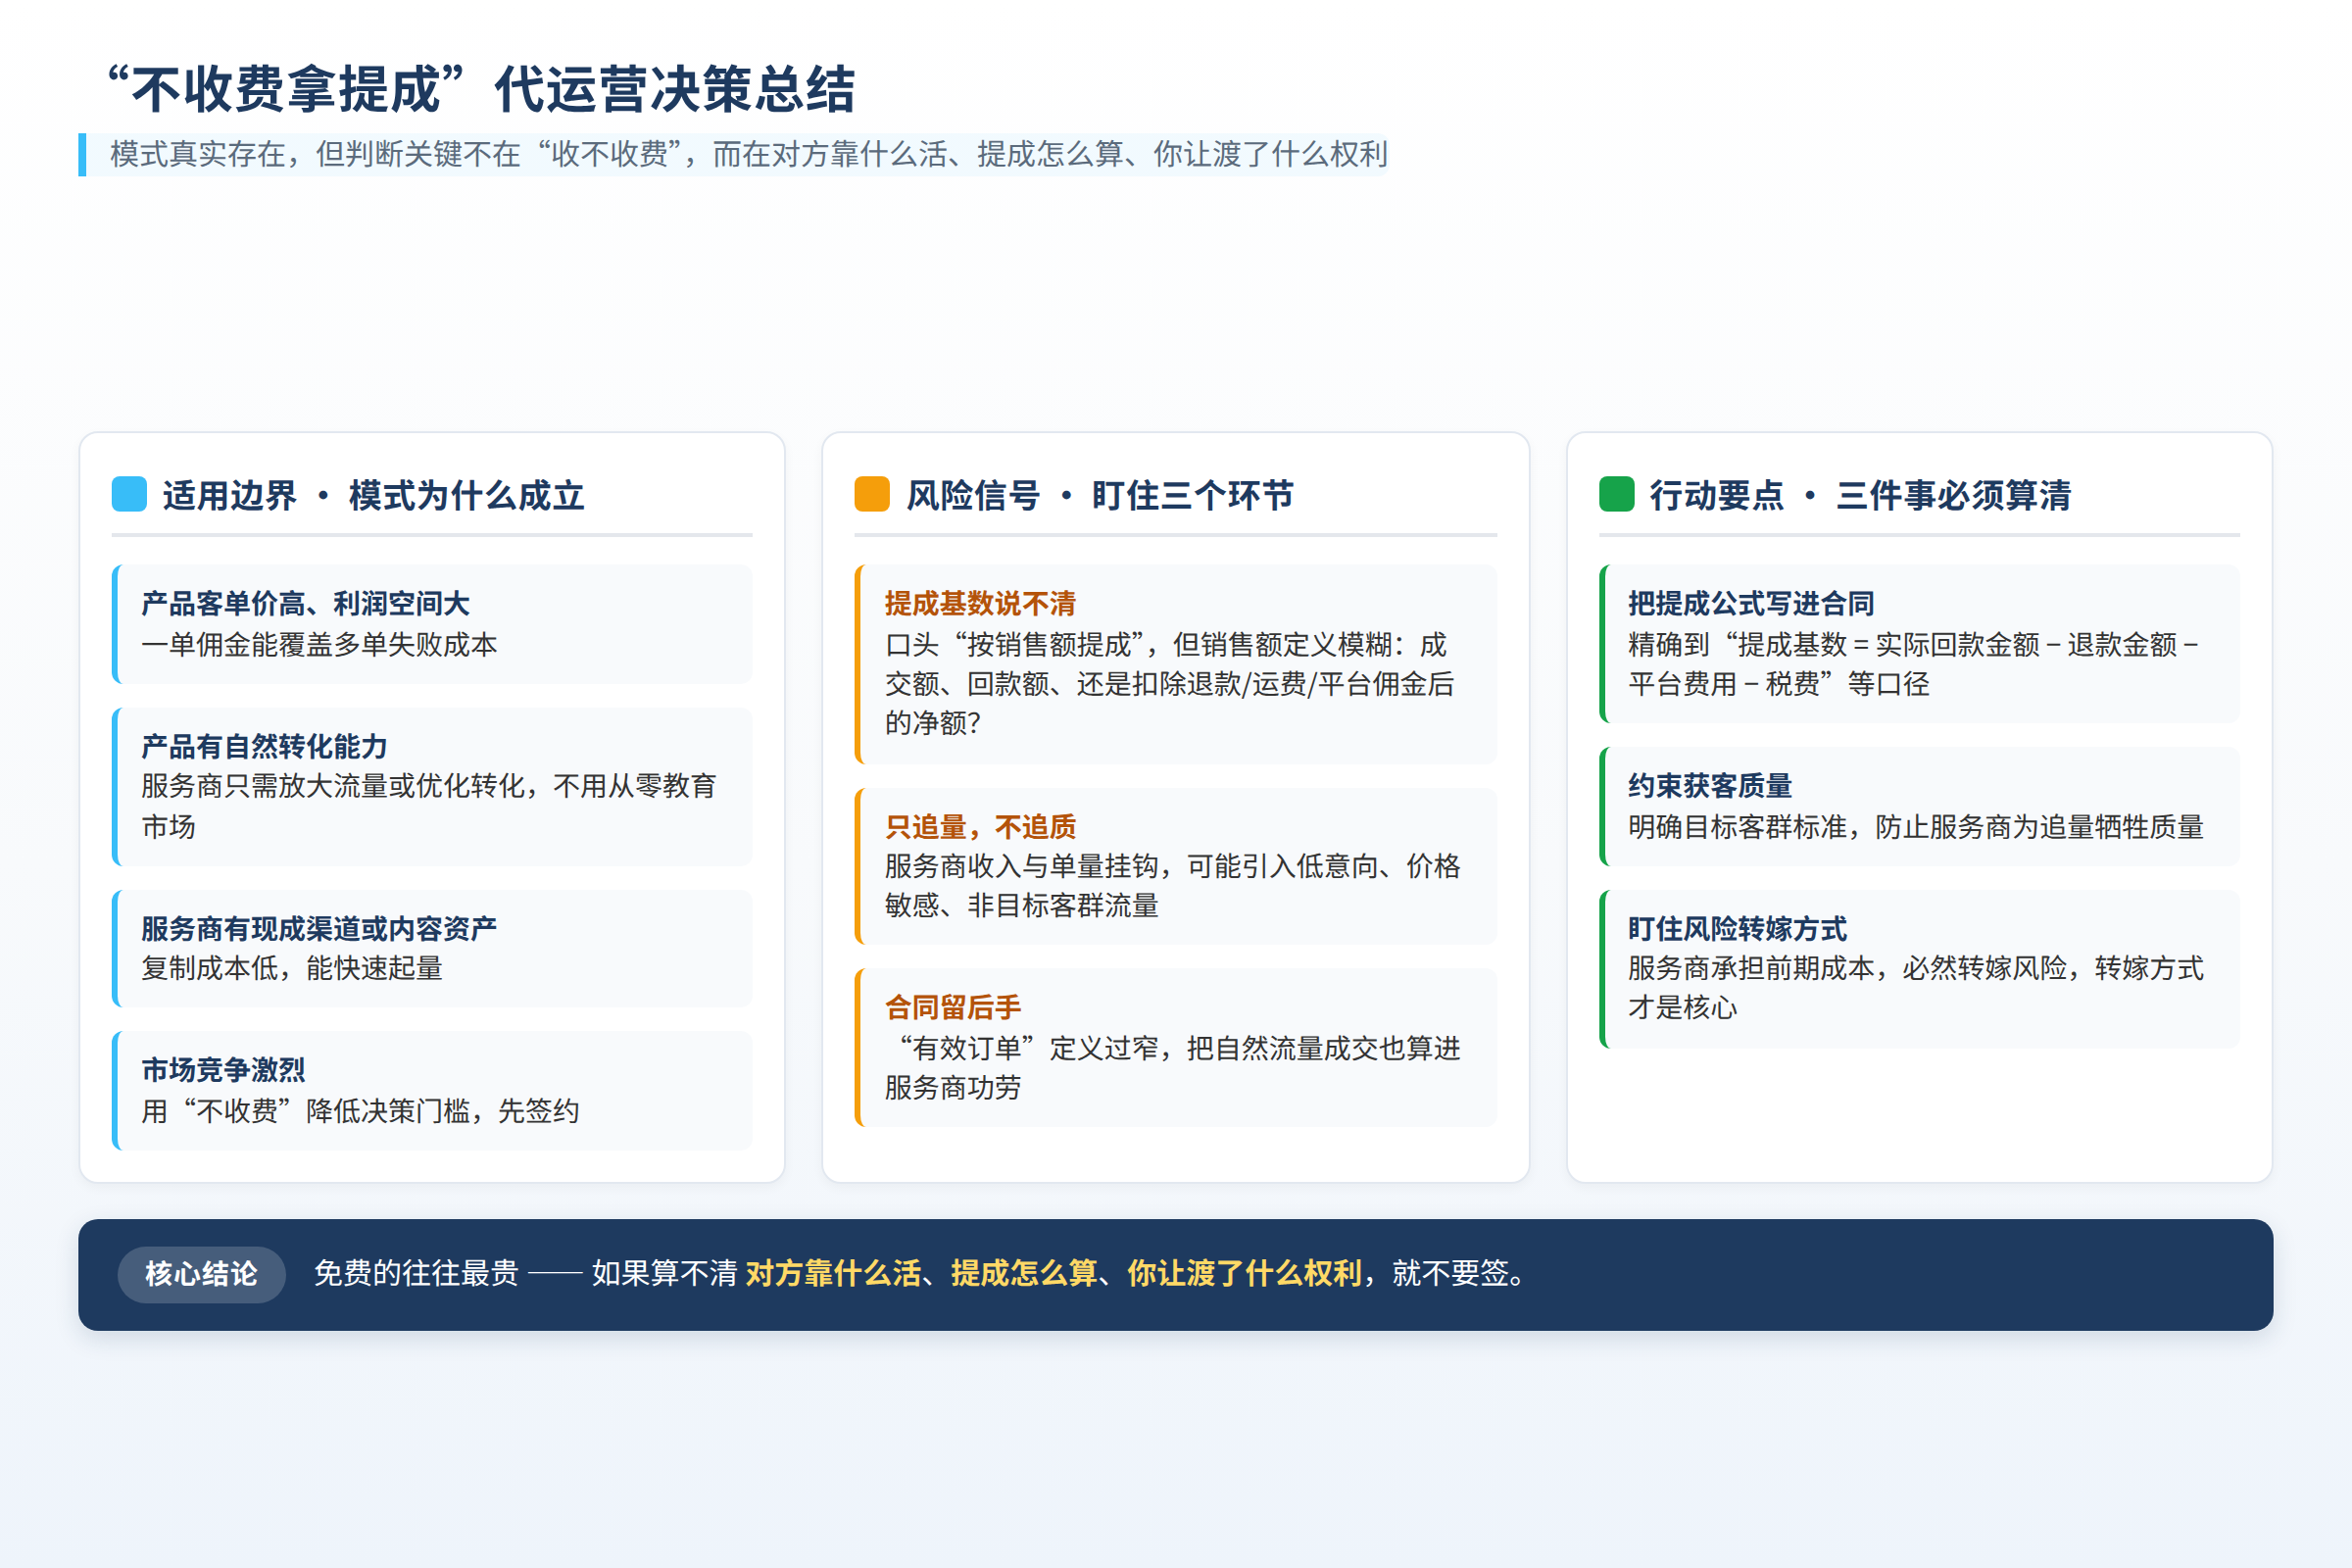Click the card title 盯住风险转嫁方式

coord(1737,928)
